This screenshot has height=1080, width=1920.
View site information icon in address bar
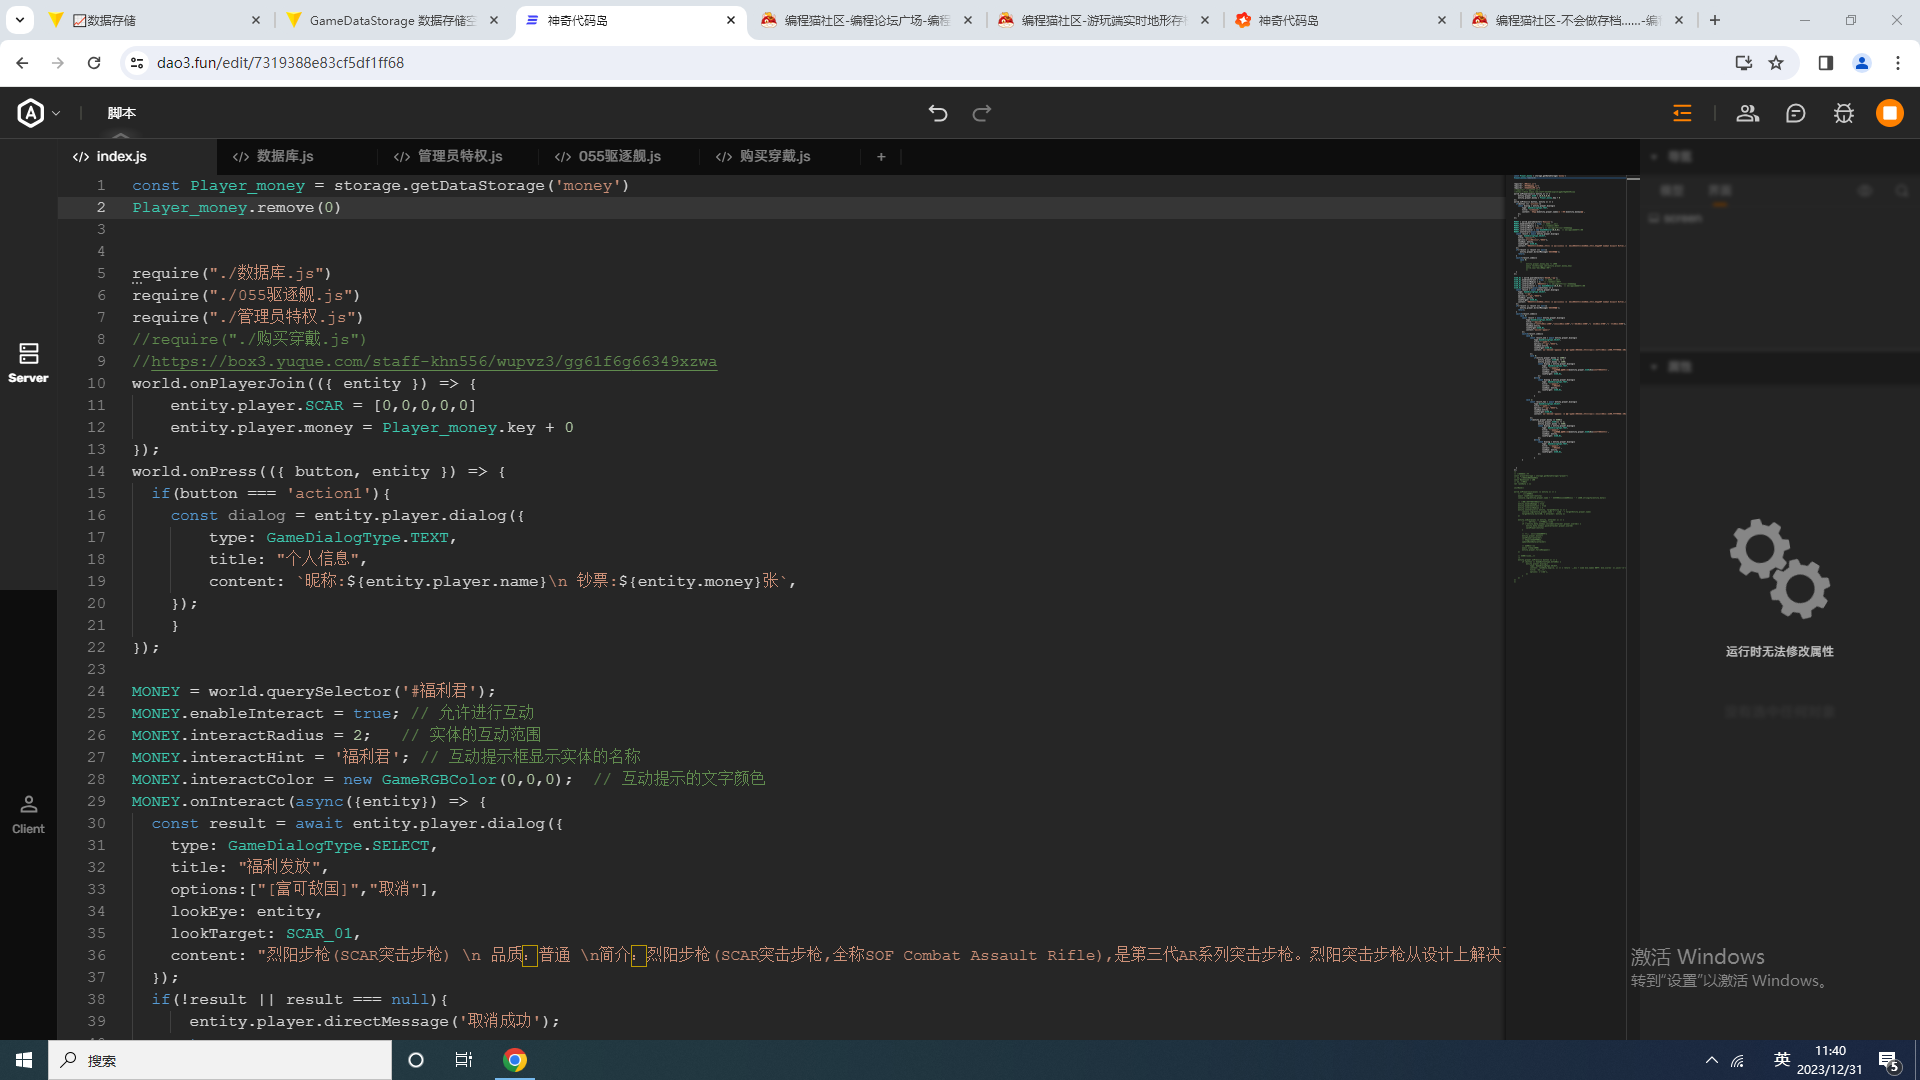pos(138,62)
